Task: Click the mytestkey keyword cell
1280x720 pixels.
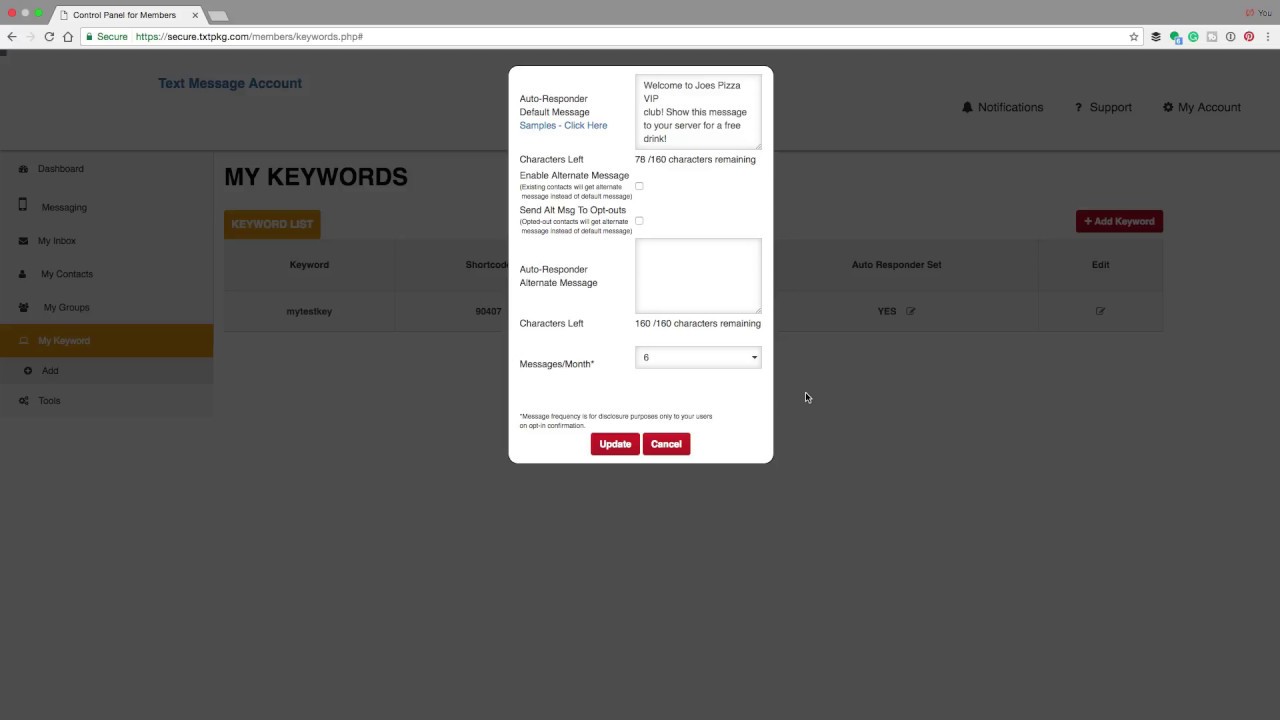Action: click(309, 311)
